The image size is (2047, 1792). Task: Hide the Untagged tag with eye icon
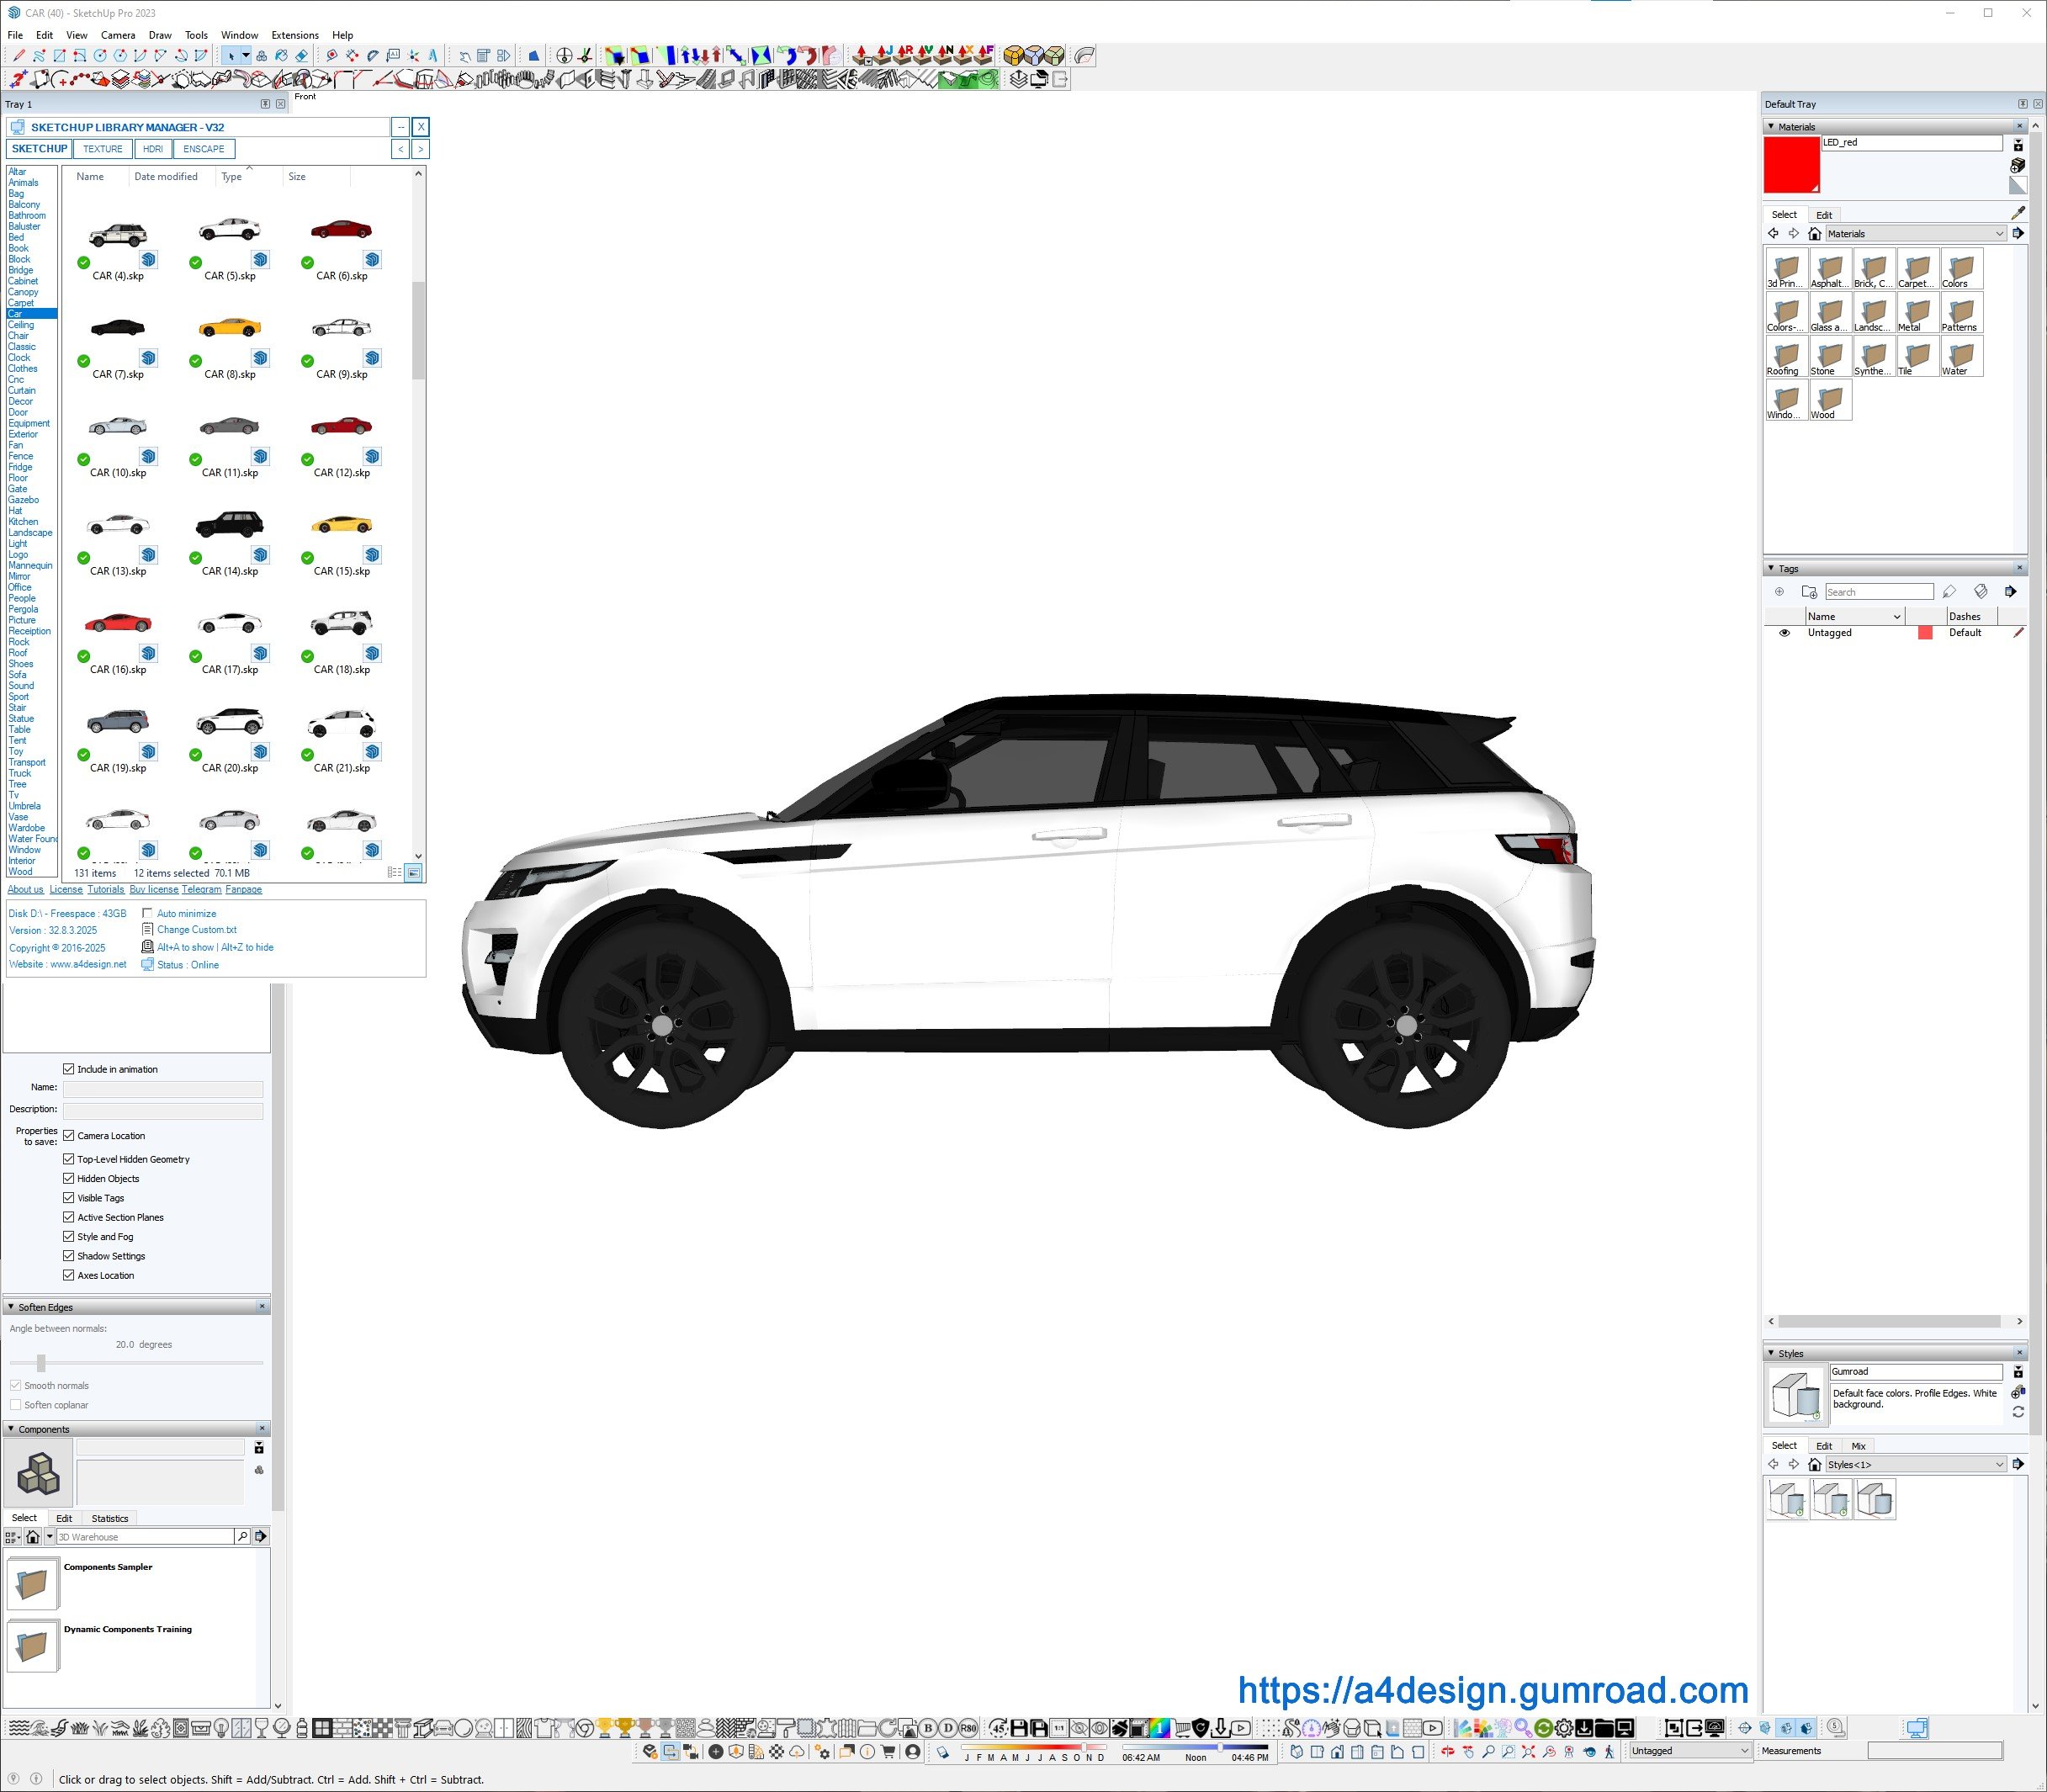[x=1784, y=633]
